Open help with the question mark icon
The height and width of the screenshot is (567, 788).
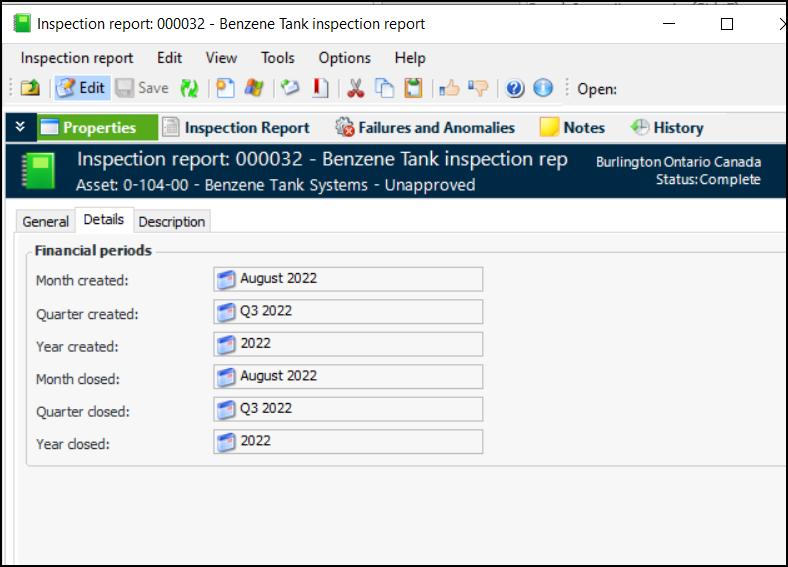[x=515, y=88]
